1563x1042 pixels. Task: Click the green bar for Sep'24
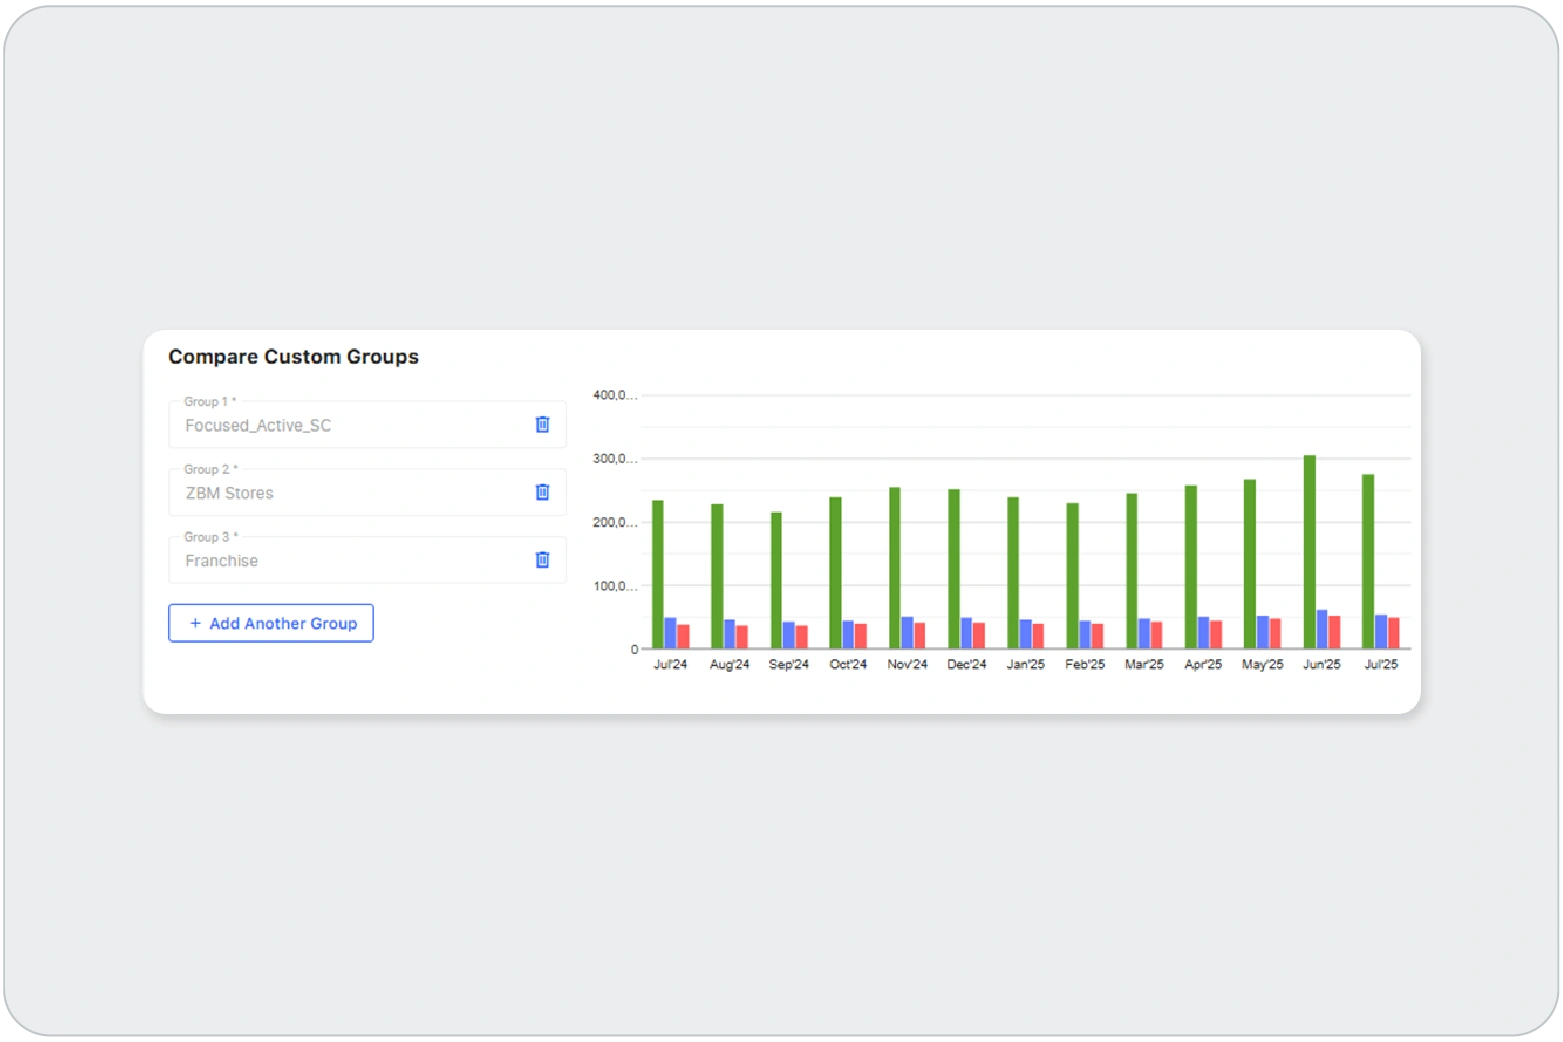click(x=776, y=580)
